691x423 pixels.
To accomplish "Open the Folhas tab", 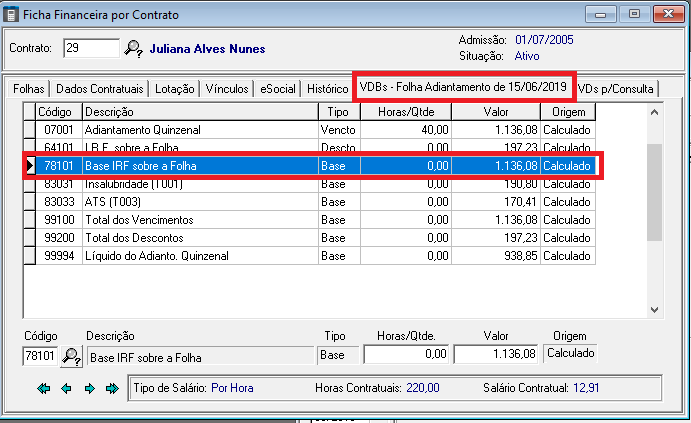I will [x=28, y=89].
